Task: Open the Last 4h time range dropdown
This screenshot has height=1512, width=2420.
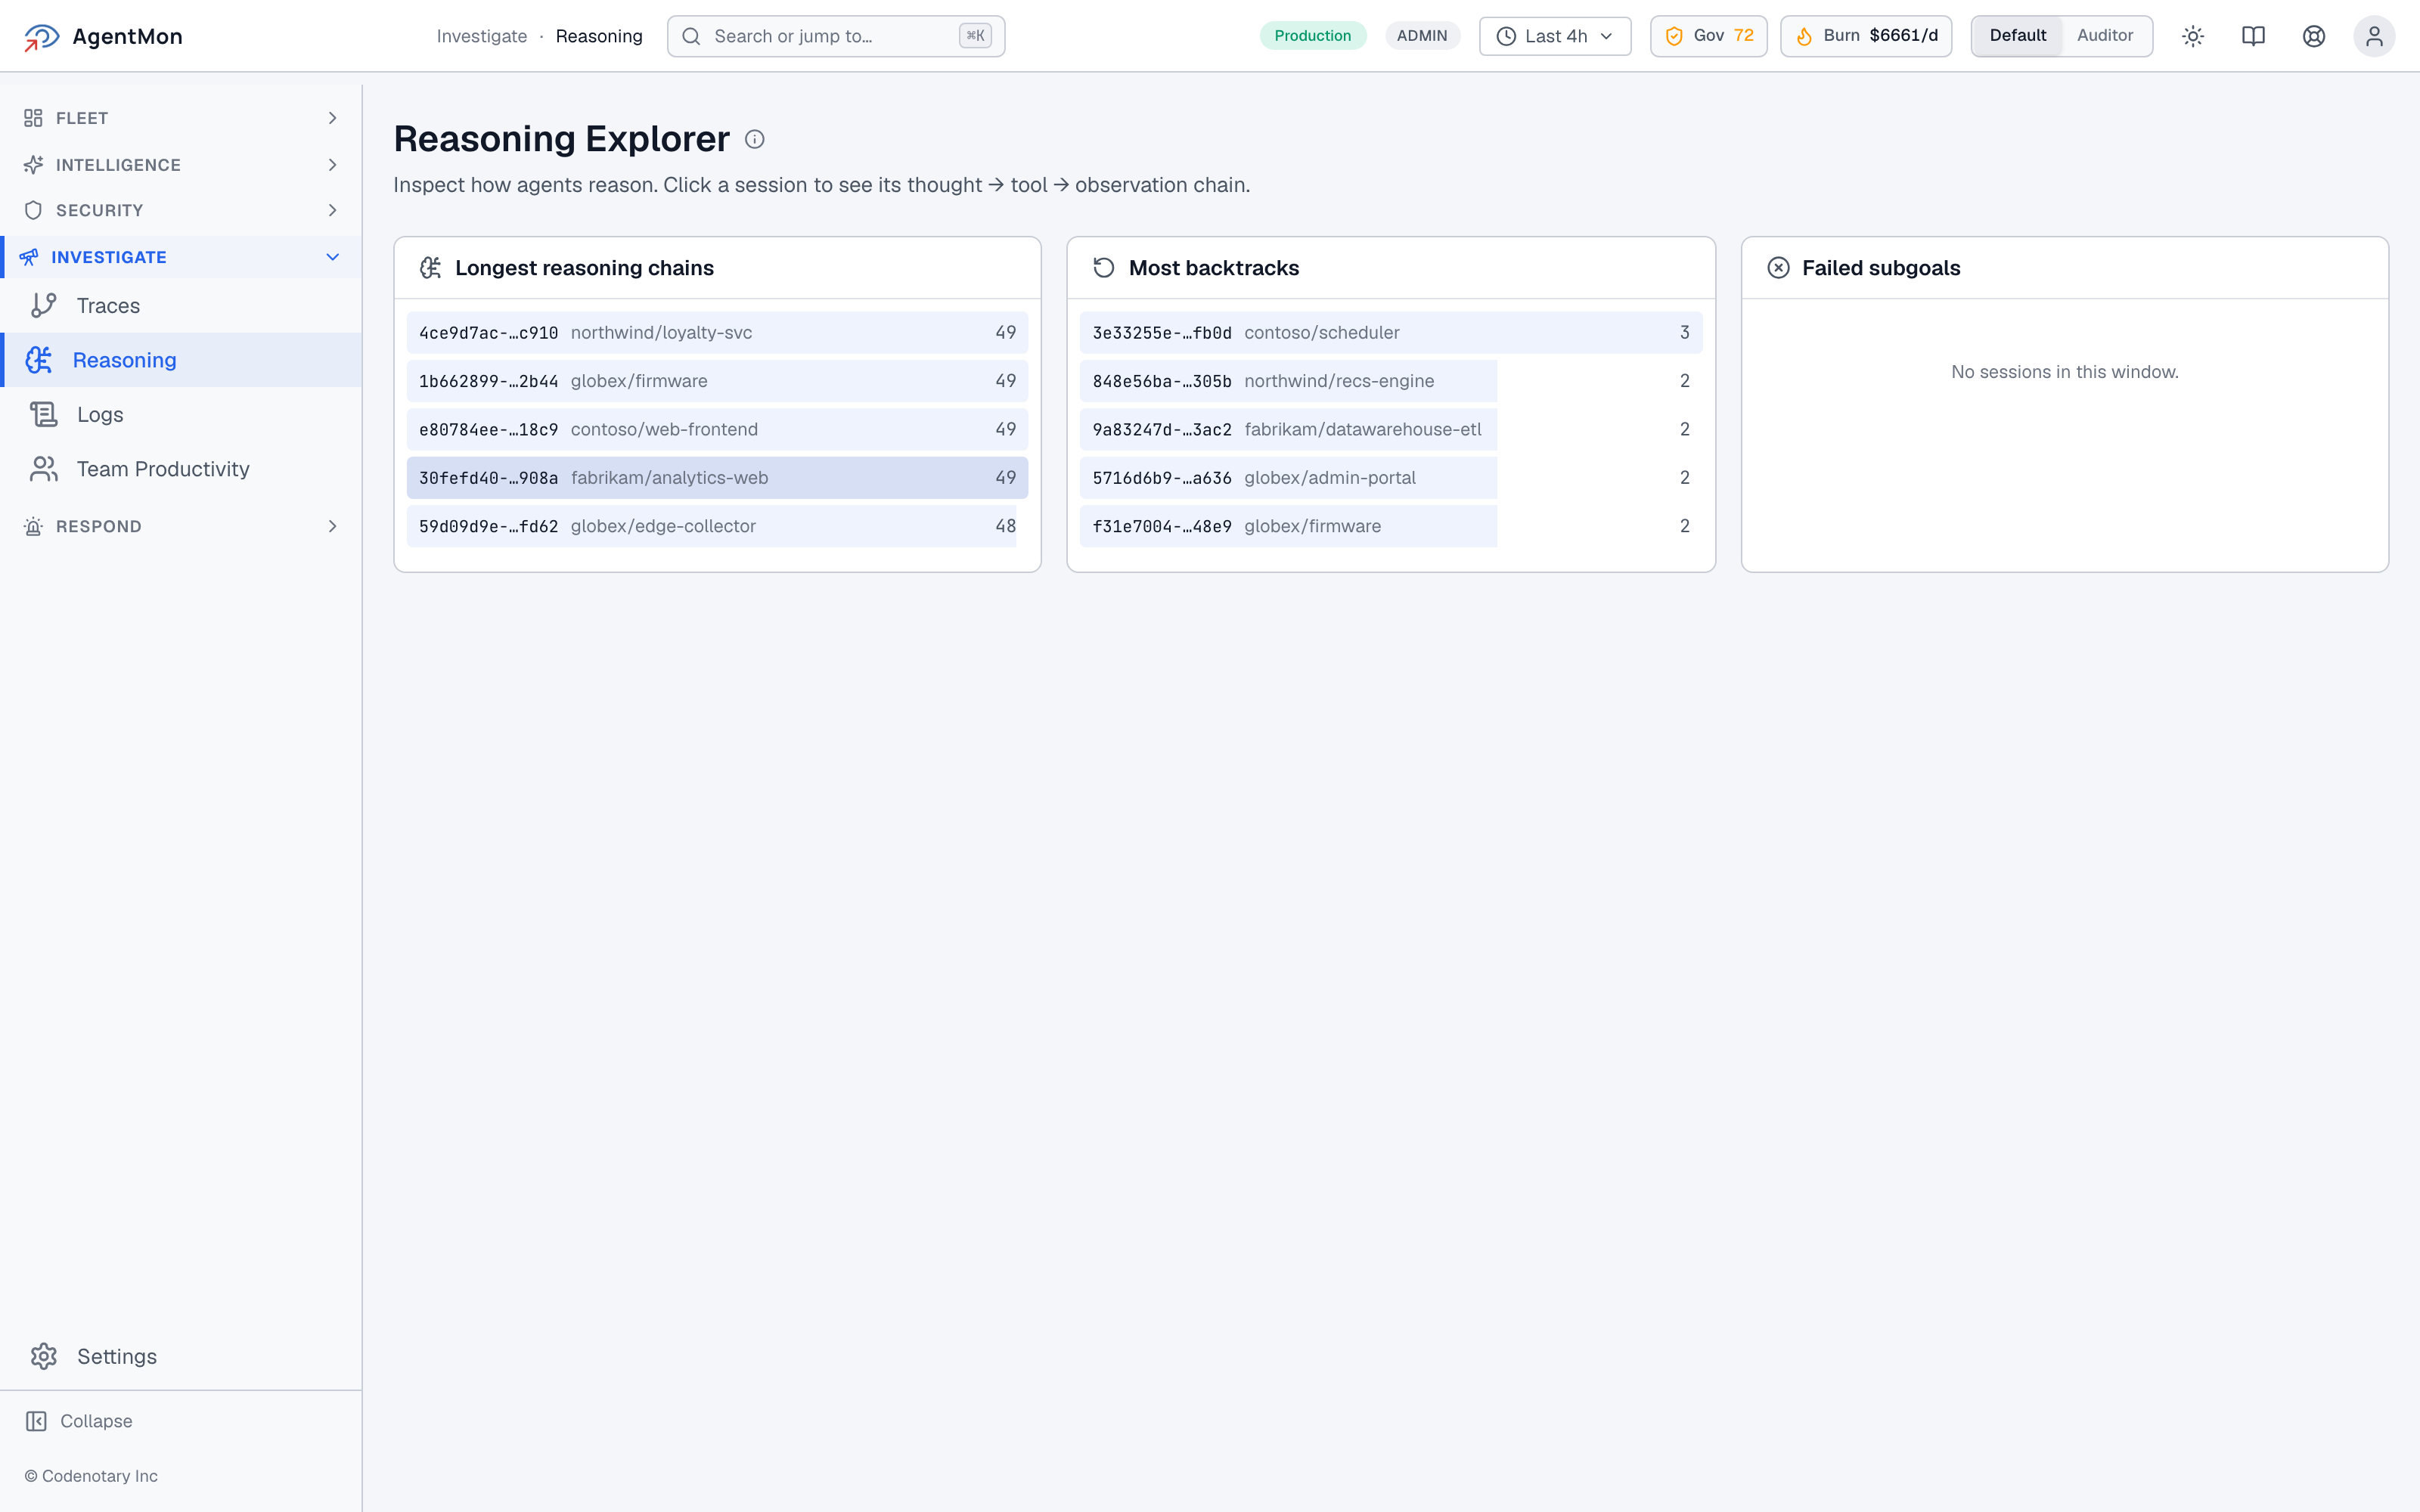Action: click(x=1555, y=36)
